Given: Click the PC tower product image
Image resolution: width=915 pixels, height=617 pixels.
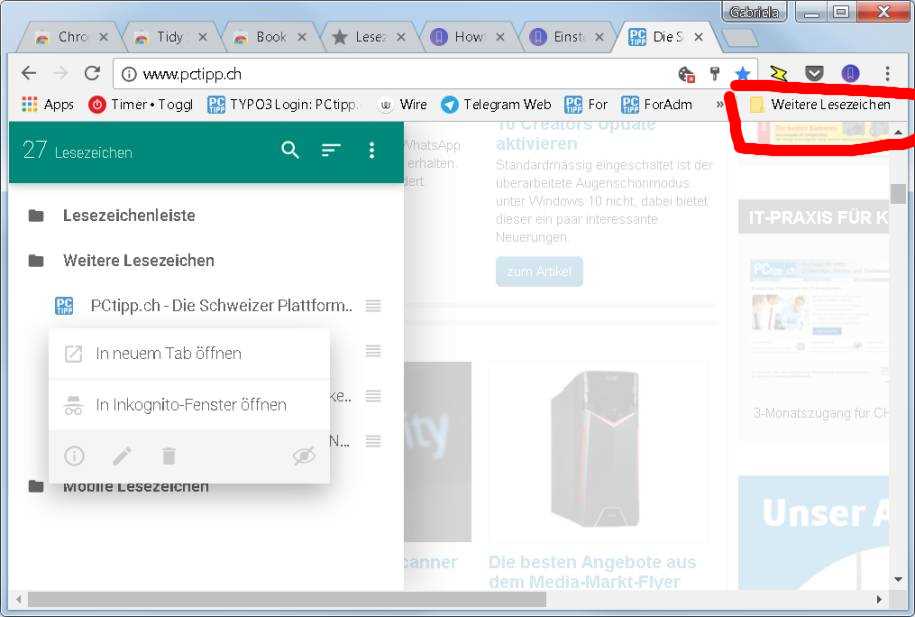Looking at the screenshot, I should point(597,451).
